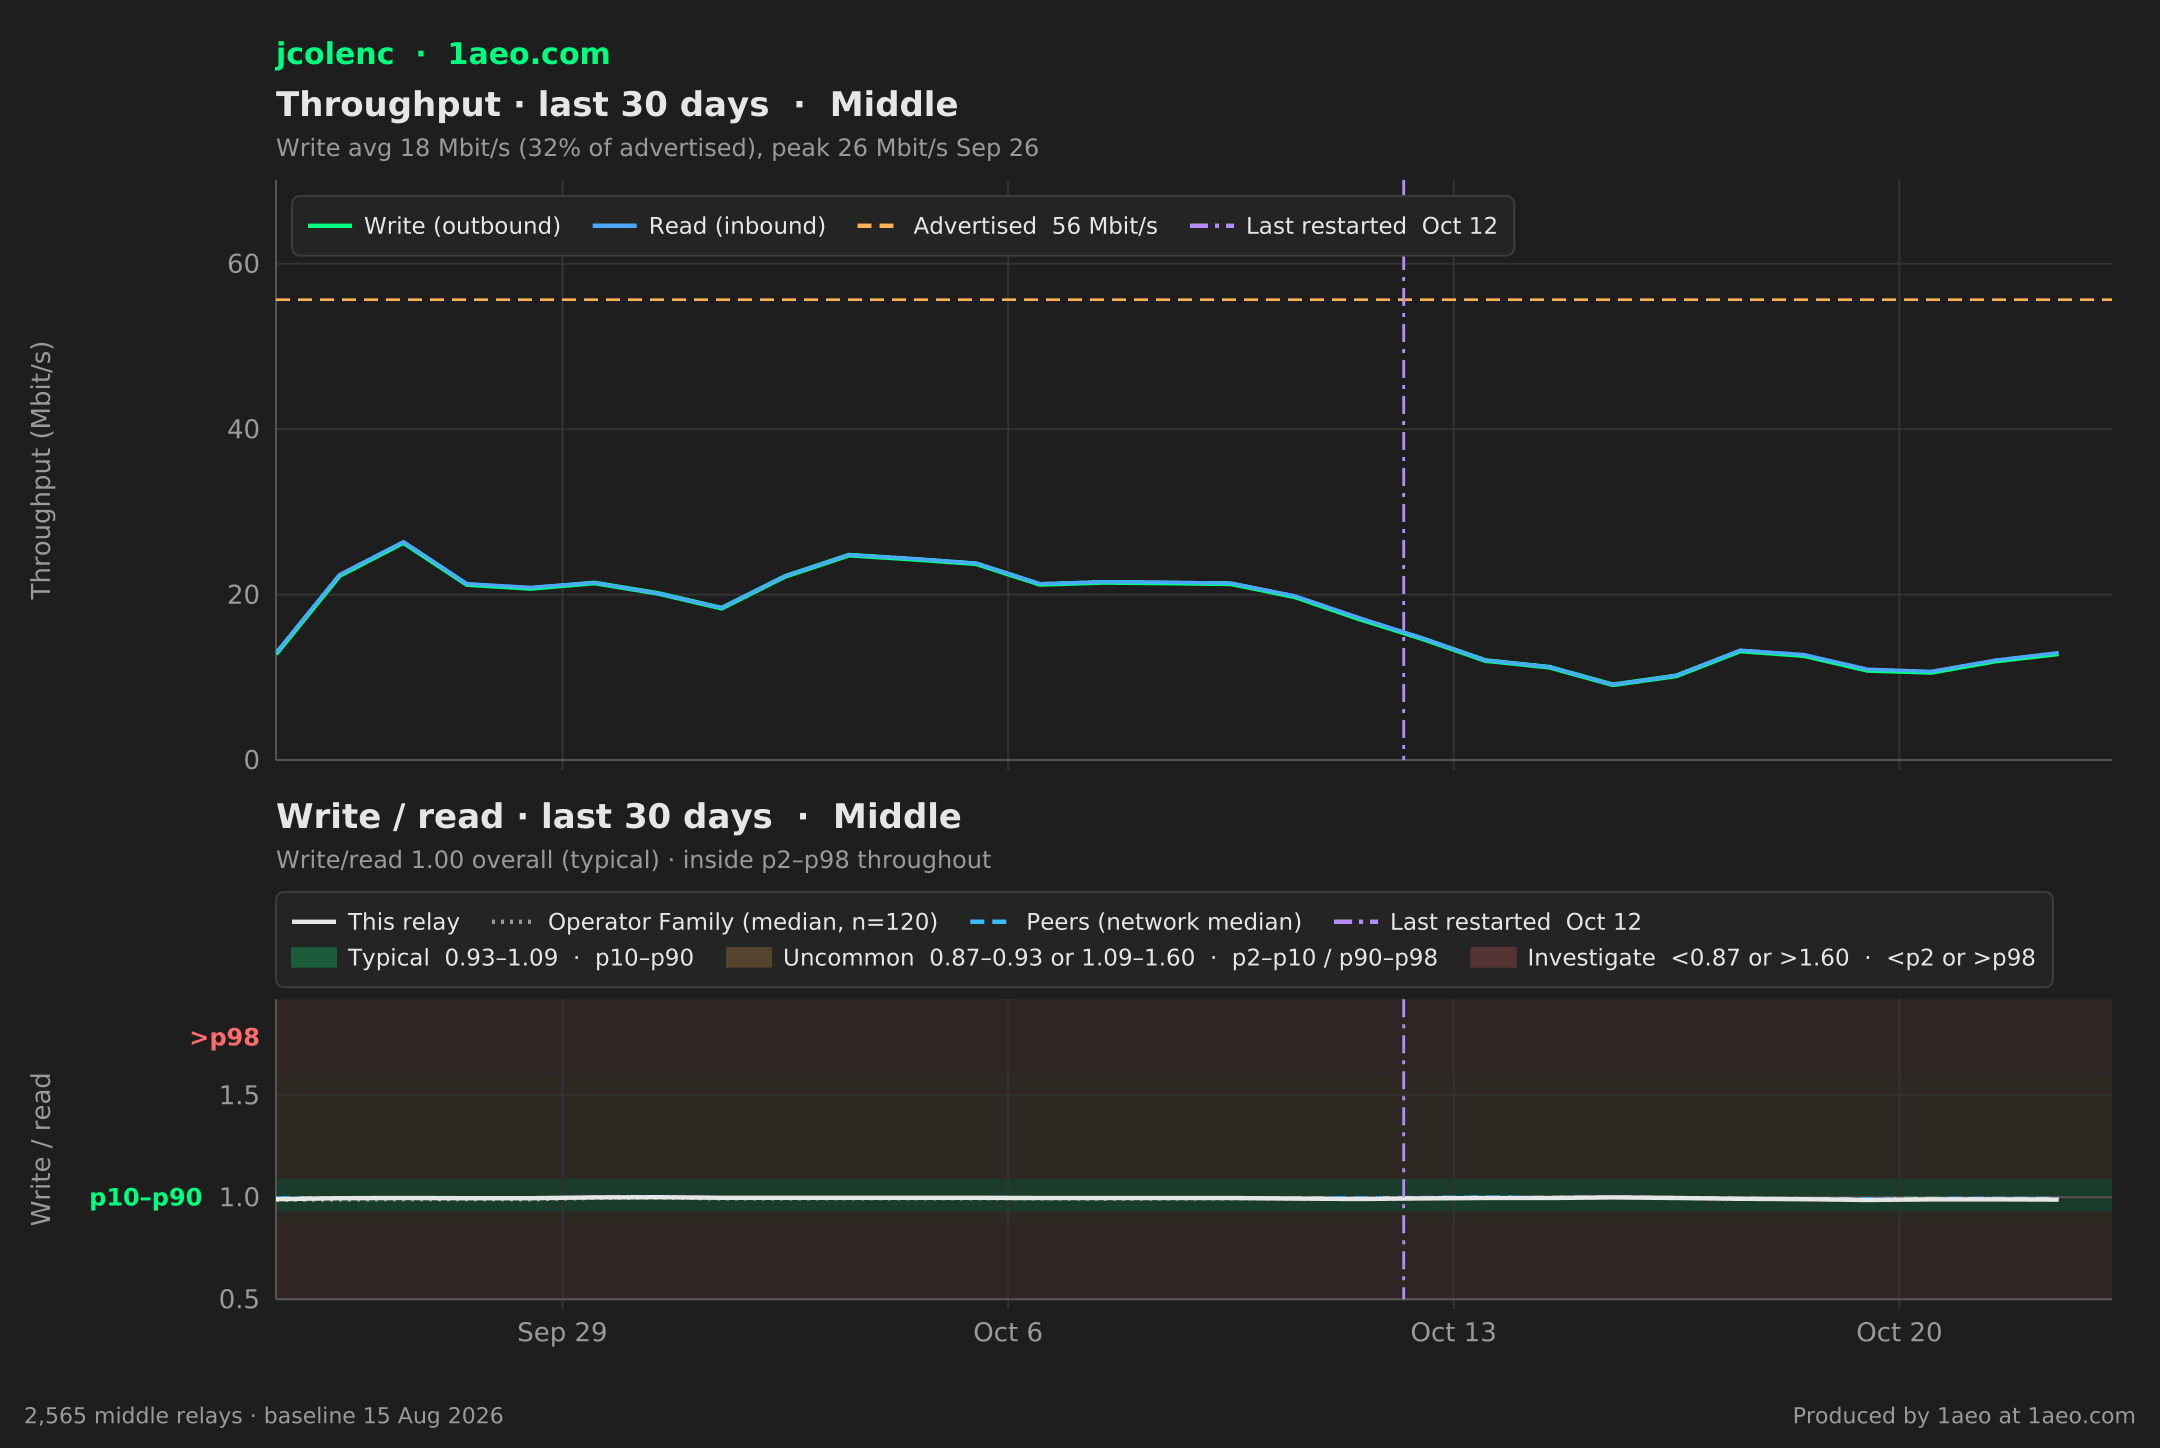Click the throughput peak point on Sep 26

pos(403,543)
